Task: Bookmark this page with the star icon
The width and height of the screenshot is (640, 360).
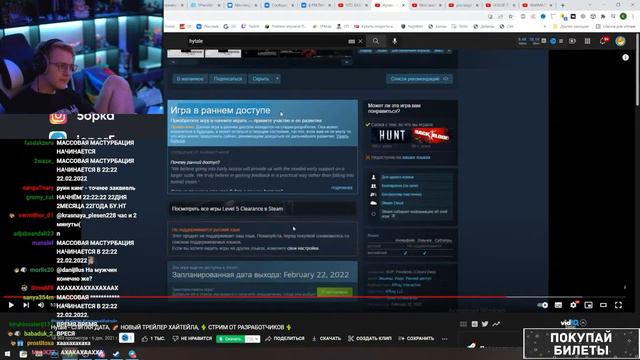Action: pos(511,16)
